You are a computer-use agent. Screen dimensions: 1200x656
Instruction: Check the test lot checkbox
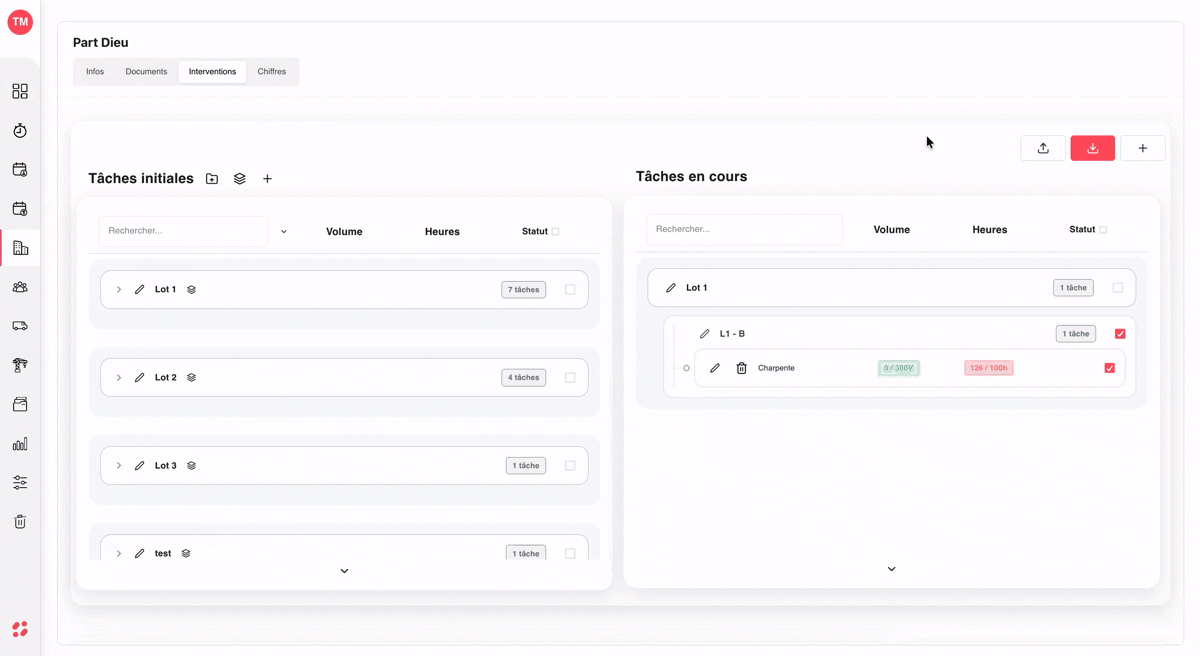coord(570,553)
